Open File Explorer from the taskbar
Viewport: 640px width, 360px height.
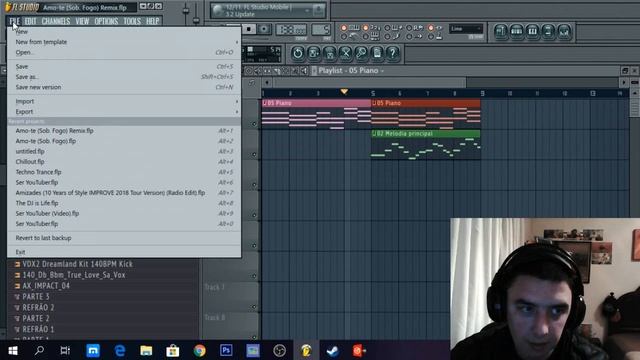146,350
